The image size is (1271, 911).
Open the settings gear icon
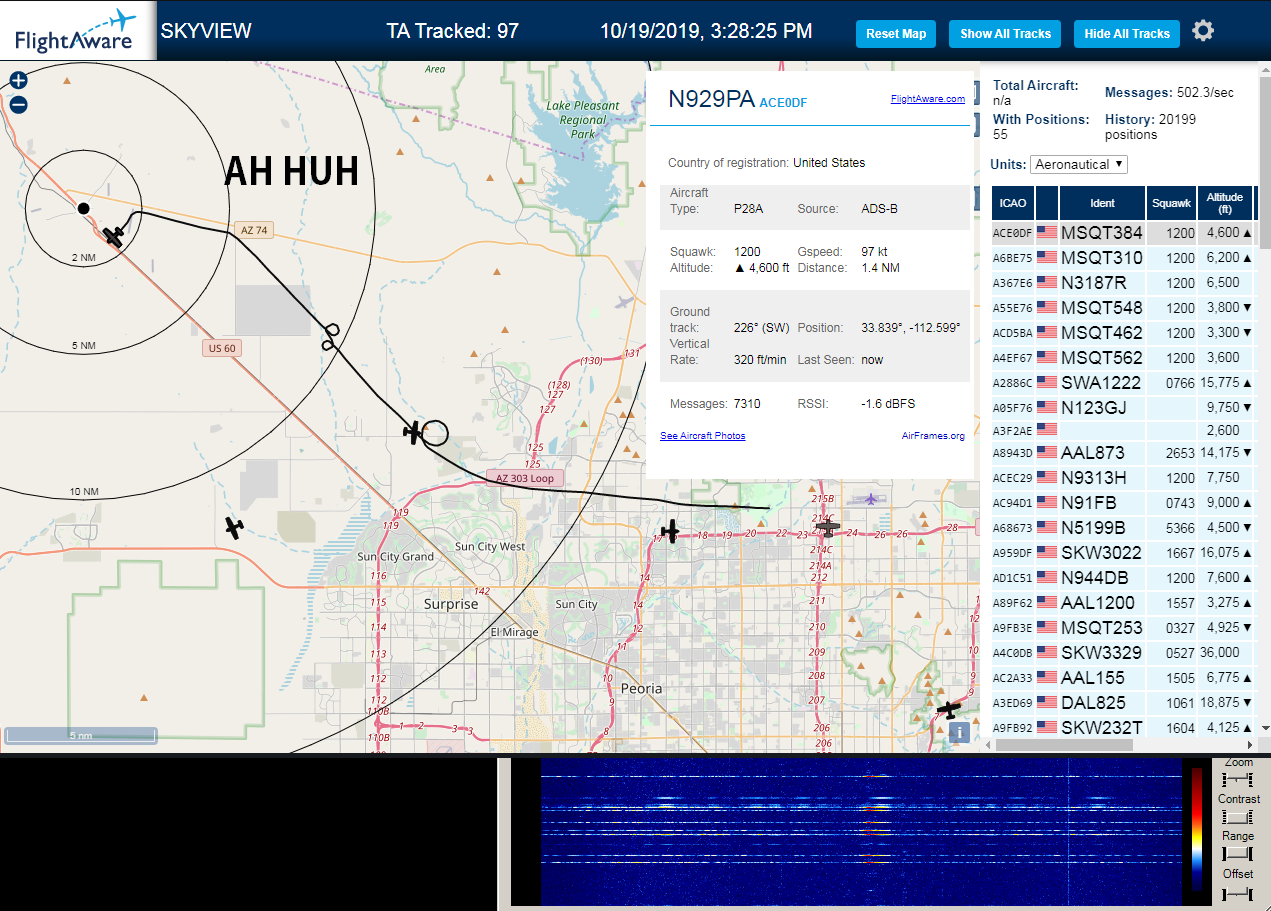click(x=1203, y=31)
